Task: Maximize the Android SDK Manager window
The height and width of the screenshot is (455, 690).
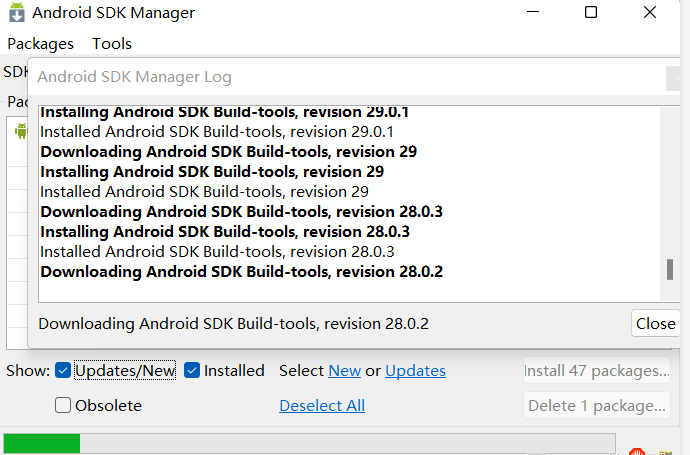Action: (591, 12)
